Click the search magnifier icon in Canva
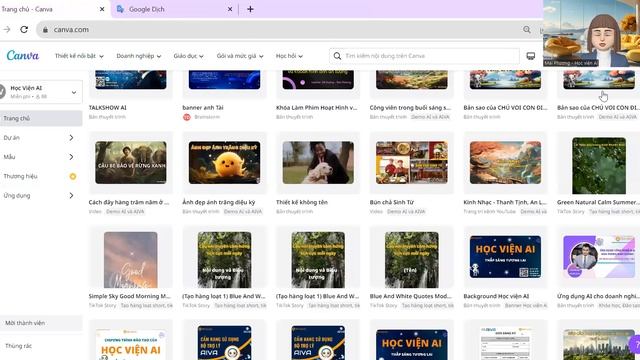640x360 pixels. [337, 56]
